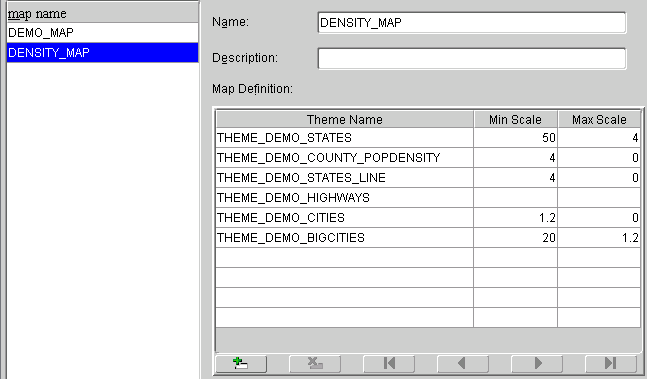Click the Max Scale column header
647x379 pixels.
[x=599, y=120]
